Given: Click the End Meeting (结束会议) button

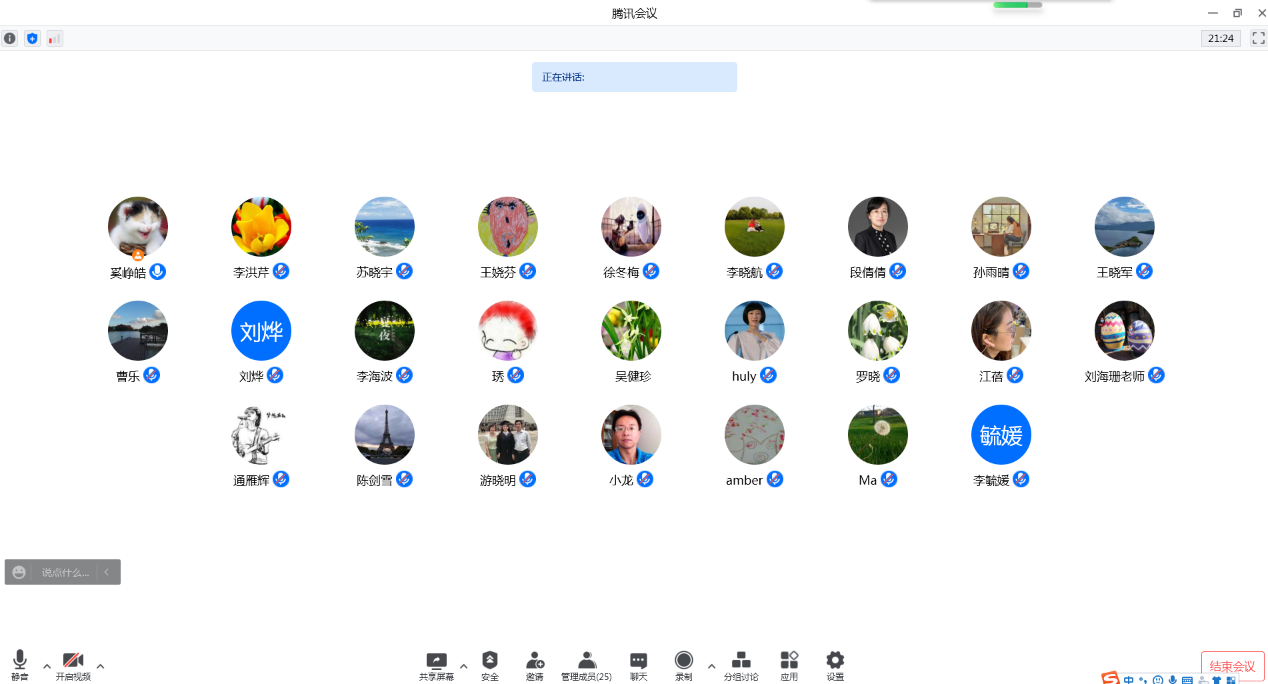Looking at the screenshot, I should click(1232, 666).
